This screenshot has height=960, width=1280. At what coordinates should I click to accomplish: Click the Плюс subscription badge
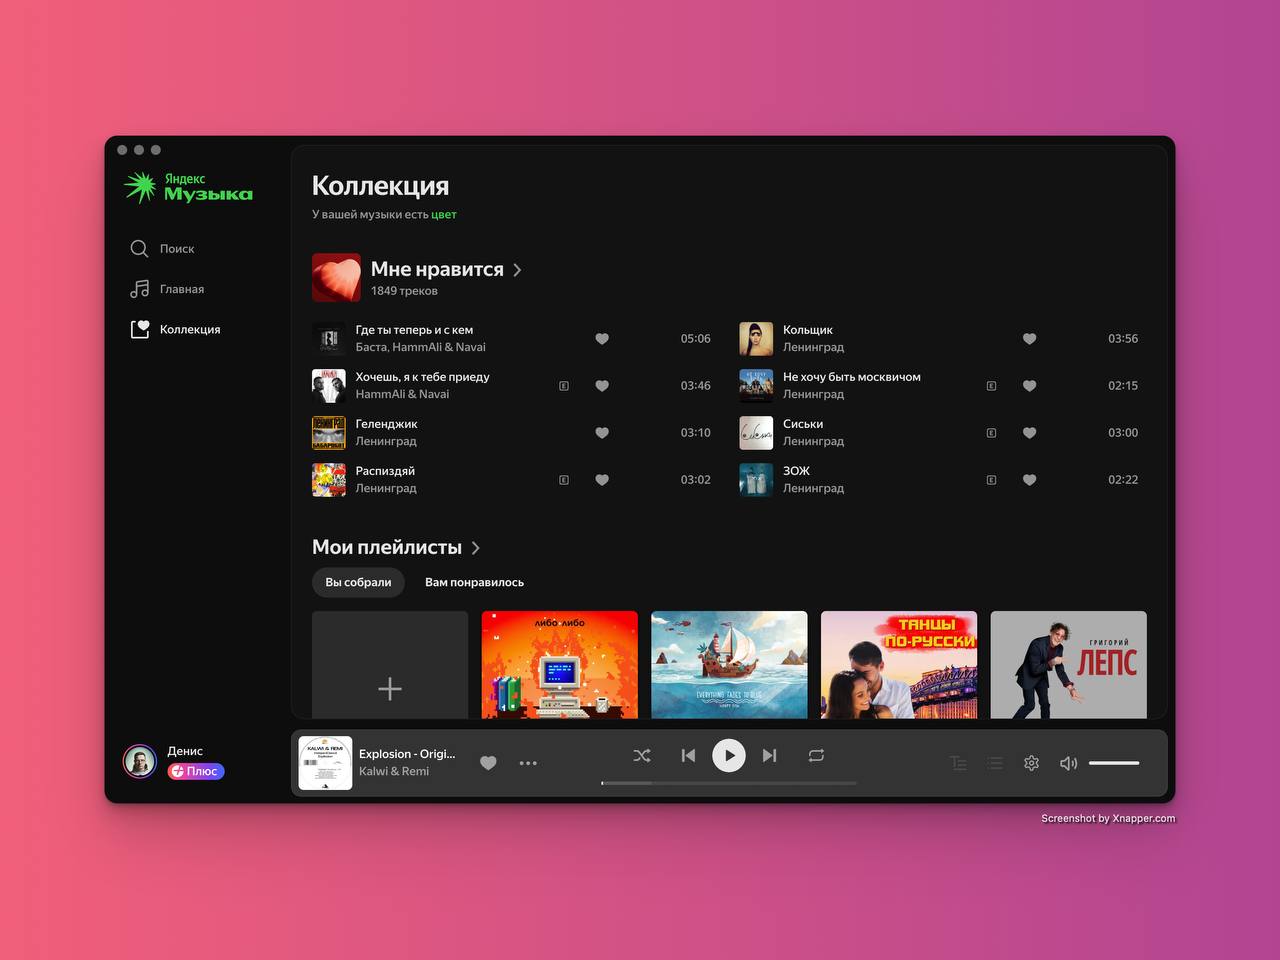coord(196,771)
